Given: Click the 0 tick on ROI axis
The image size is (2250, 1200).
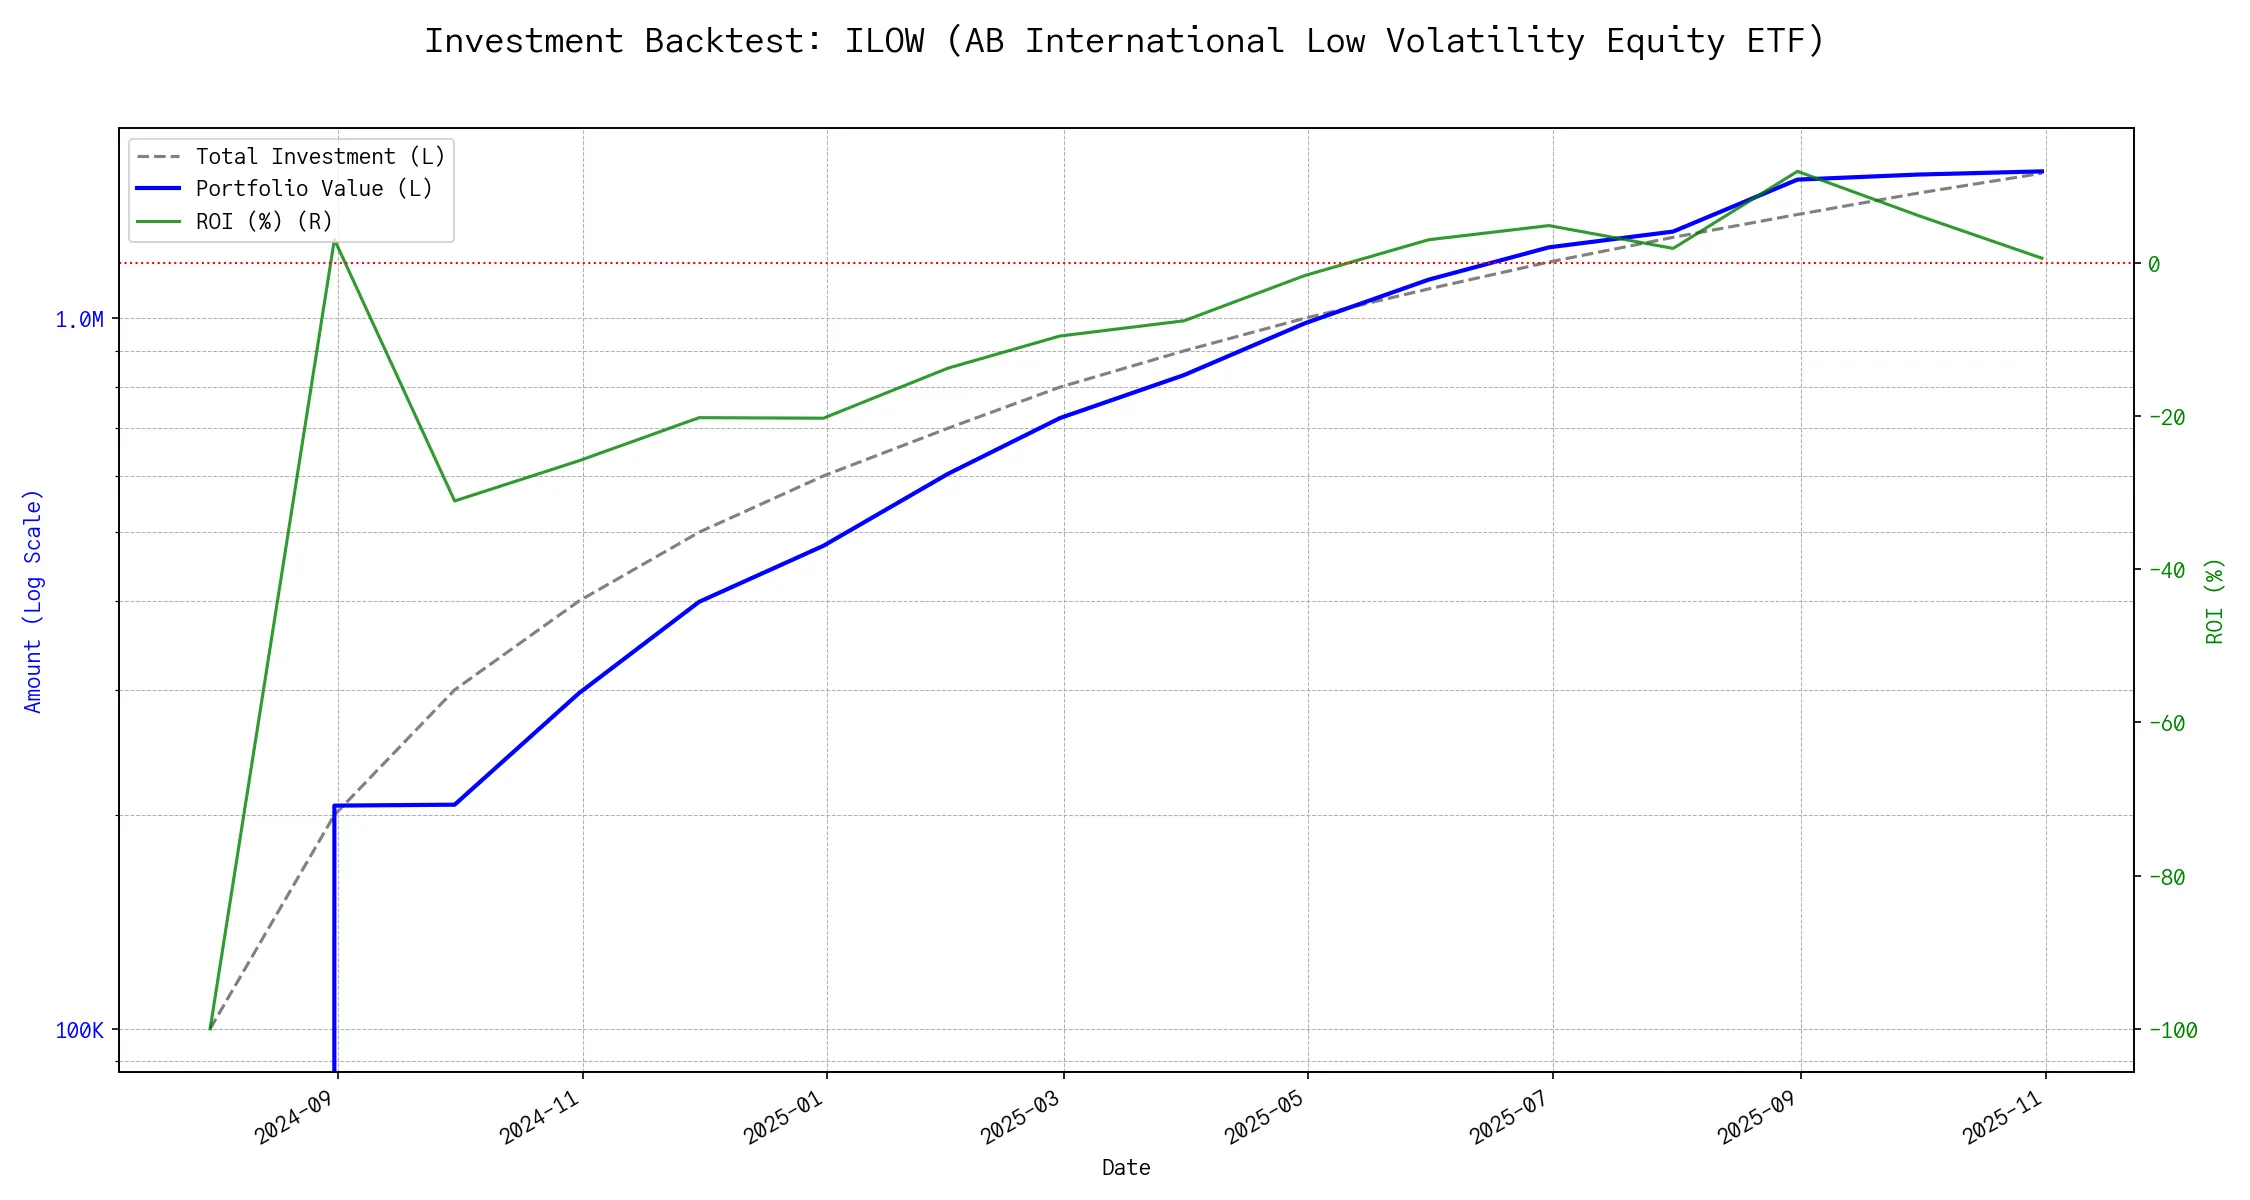Looking at the screenshot, I should 2154,264.
